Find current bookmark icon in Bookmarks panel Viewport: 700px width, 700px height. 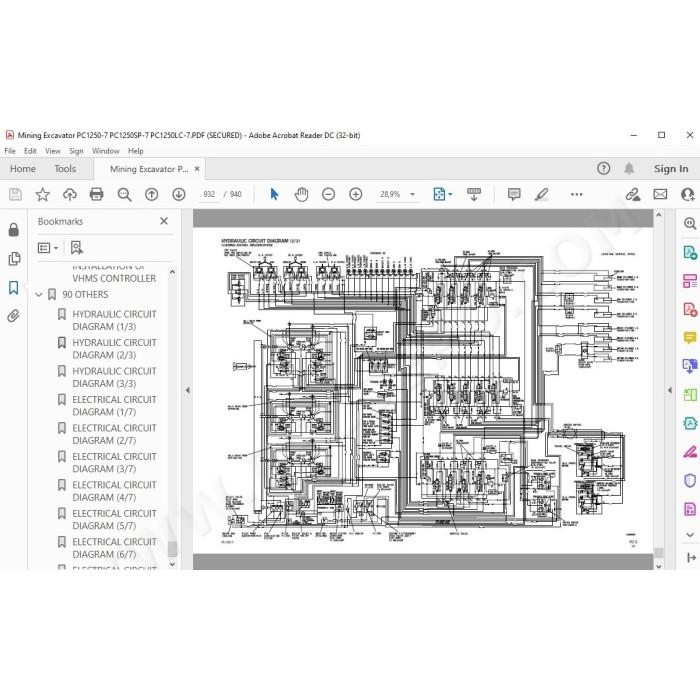point(77,248)
